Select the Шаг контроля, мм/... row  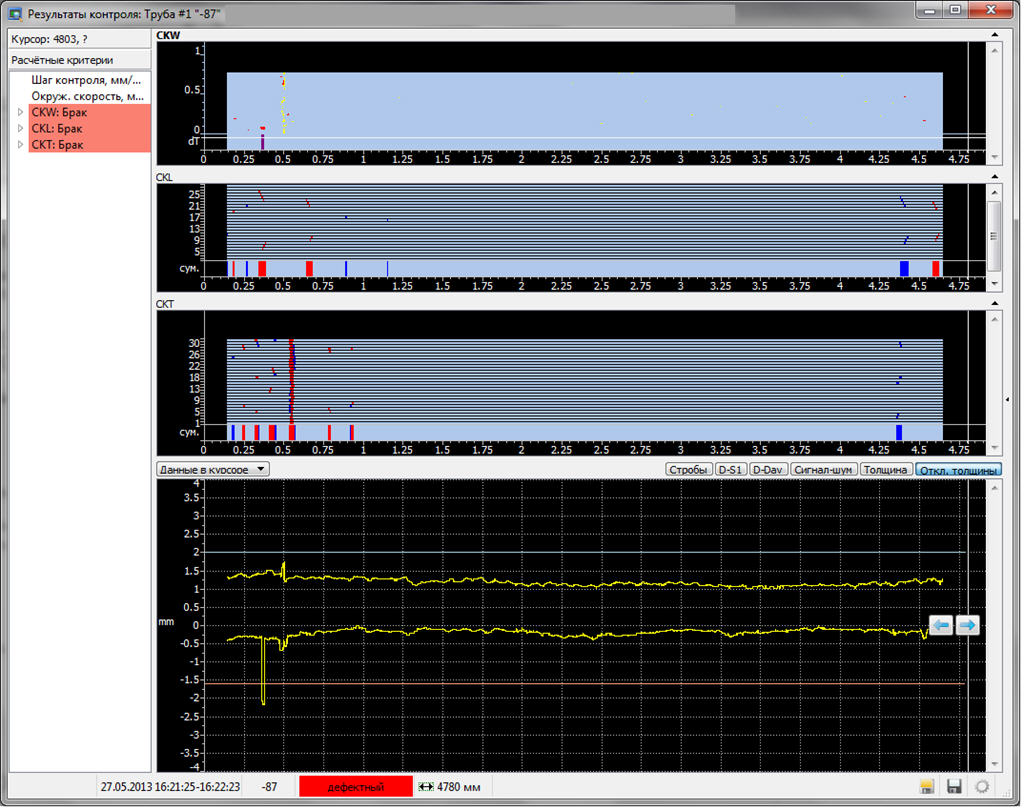pos(87,80)
